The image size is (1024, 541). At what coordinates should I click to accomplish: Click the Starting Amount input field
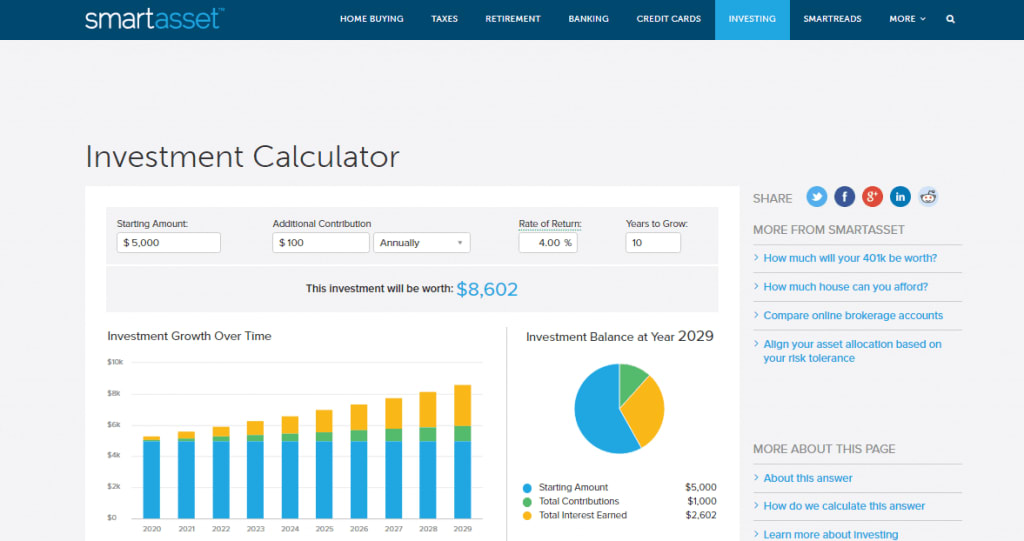click(168, 242)
